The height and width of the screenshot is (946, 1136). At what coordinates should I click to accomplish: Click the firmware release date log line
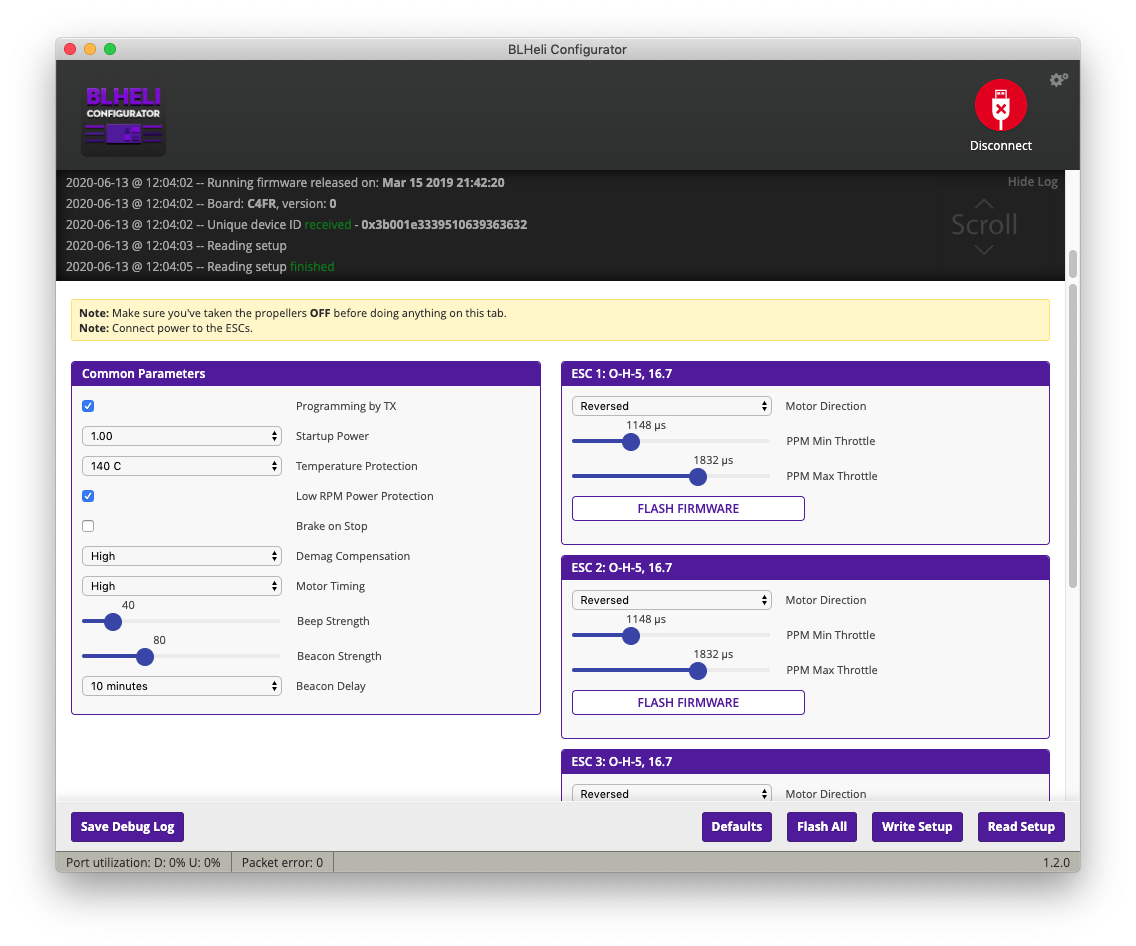(285, 183)
